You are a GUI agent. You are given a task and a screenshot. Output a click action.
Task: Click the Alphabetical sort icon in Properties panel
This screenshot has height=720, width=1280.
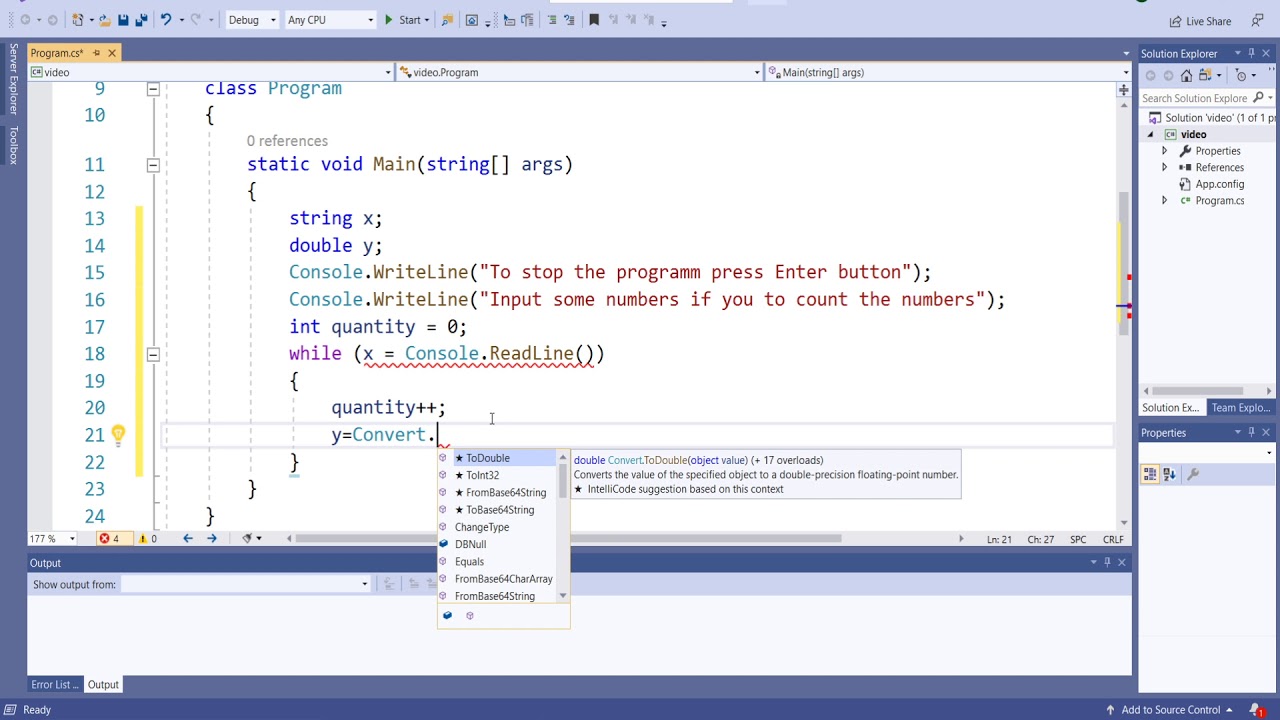tap(1169, 474)
